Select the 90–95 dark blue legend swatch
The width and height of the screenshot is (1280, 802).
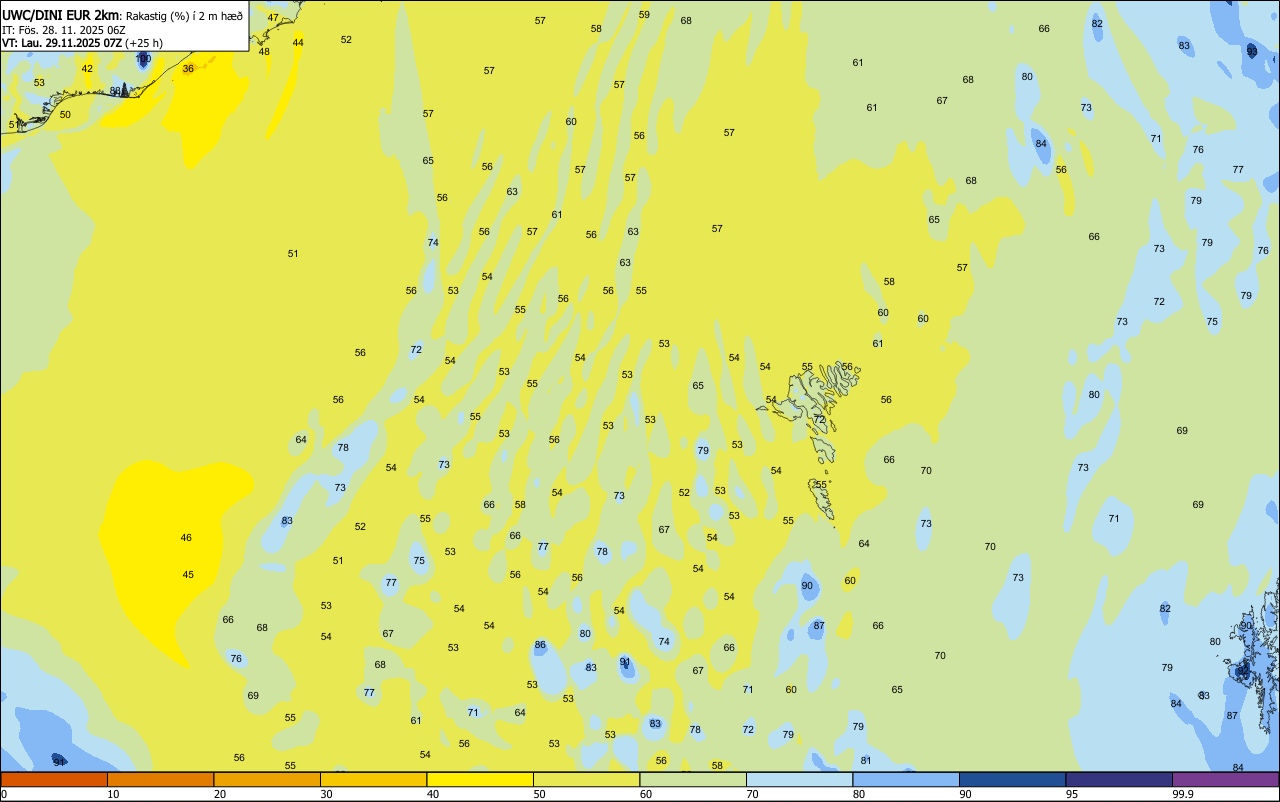tap(1012, 779)
